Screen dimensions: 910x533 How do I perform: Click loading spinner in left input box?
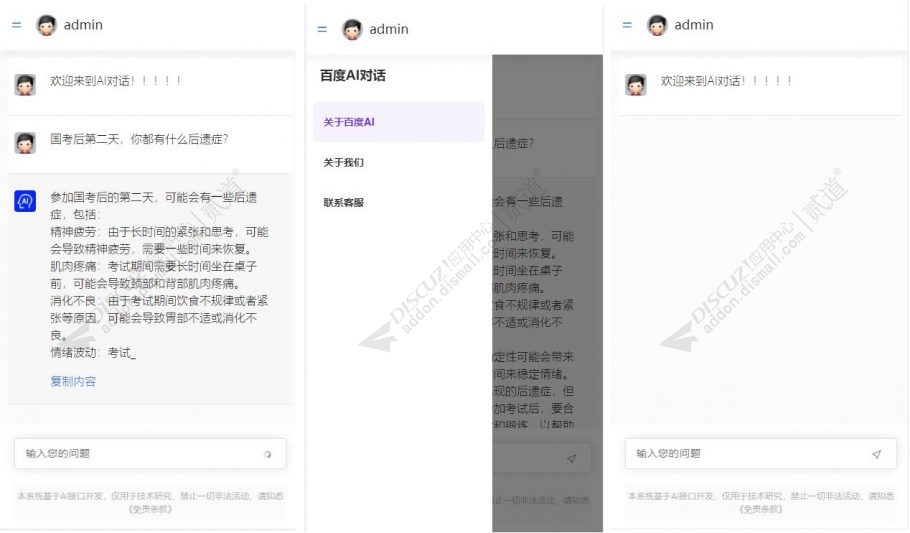(x=268, y=455)
